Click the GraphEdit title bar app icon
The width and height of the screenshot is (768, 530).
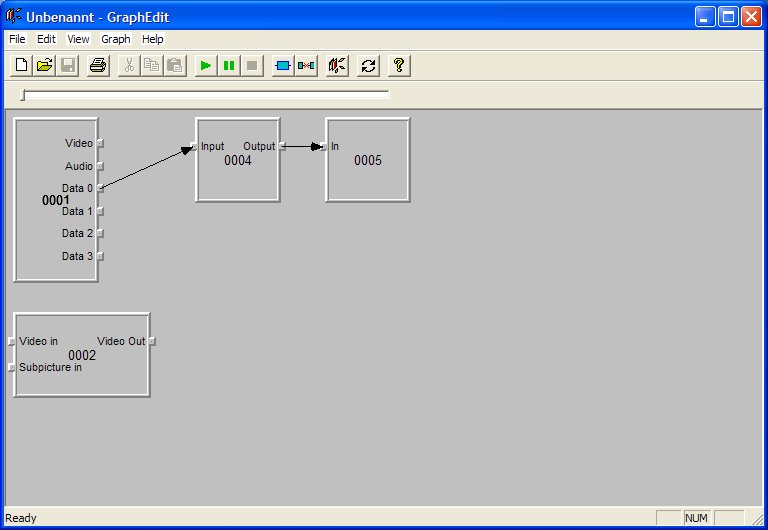coord(14,16)
